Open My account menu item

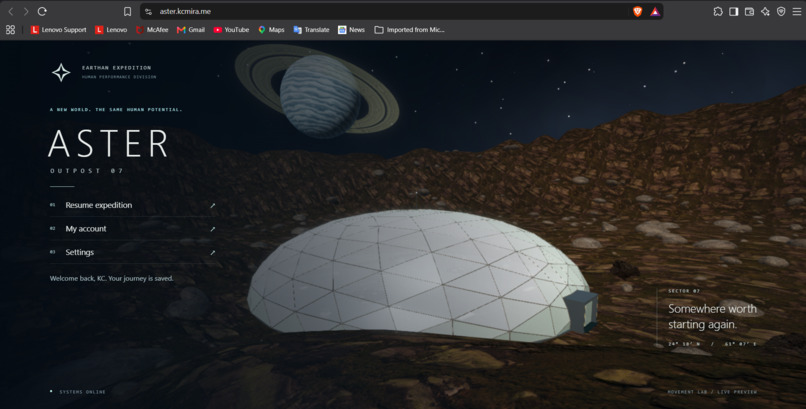point(133,229)
